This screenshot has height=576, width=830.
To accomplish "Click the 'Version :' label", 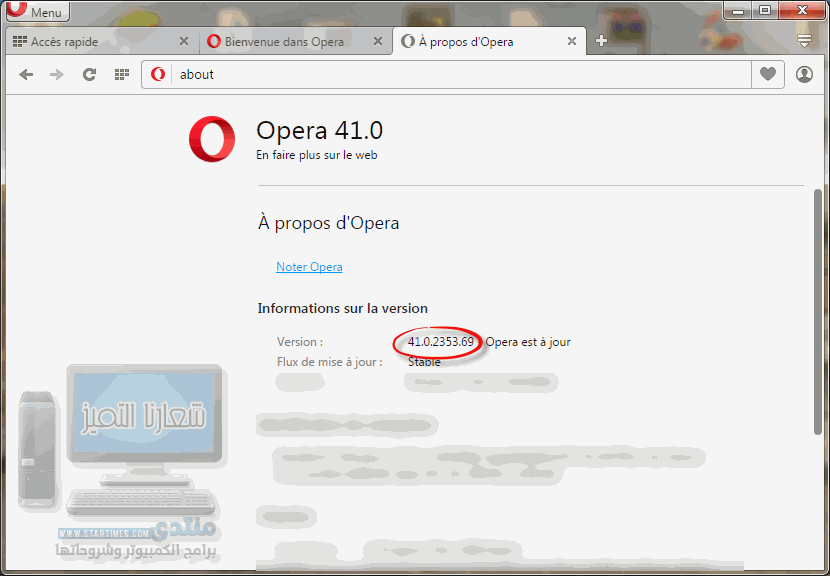I will (x=300, y=342).
